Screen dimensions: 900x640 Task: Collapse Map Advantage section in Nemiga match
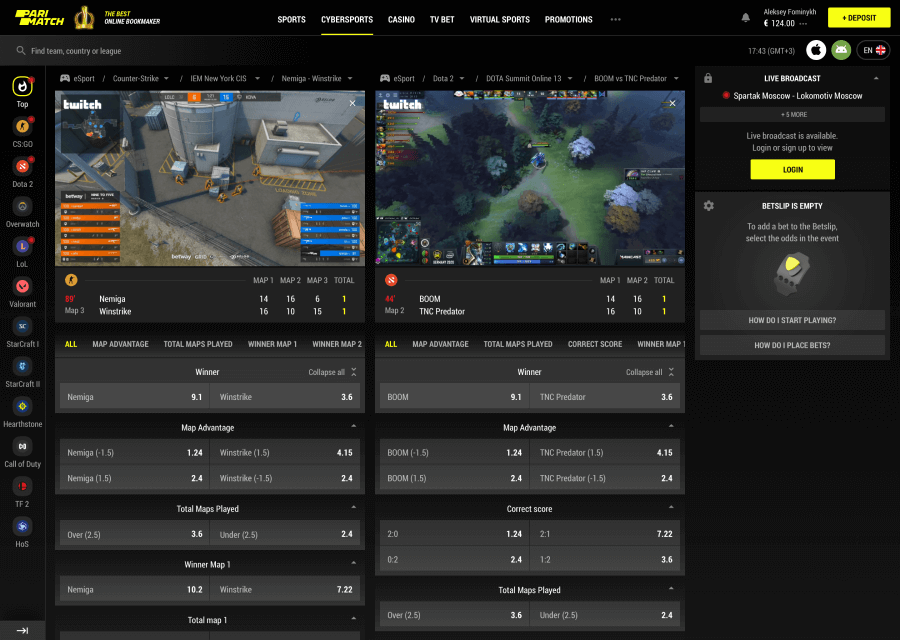pyautogui.click(x=354, y=426)
